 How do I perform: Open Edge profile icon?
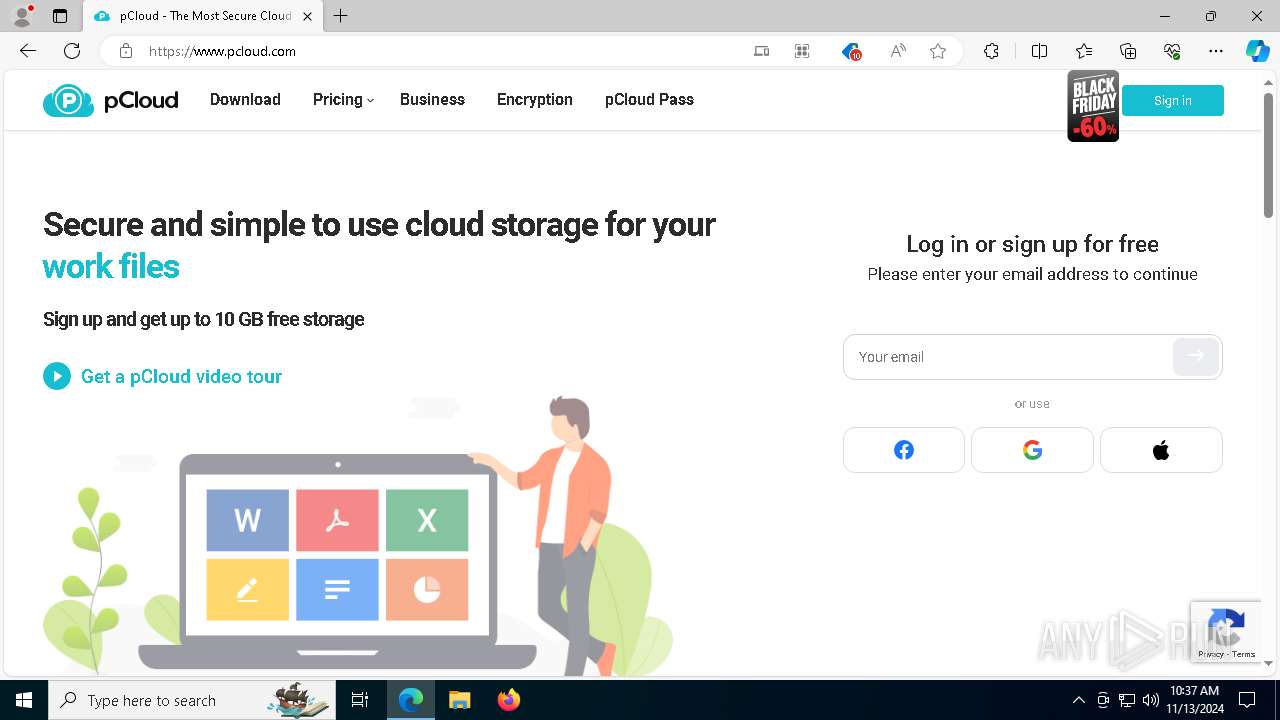pyautogui.click(x=22, y=16)
